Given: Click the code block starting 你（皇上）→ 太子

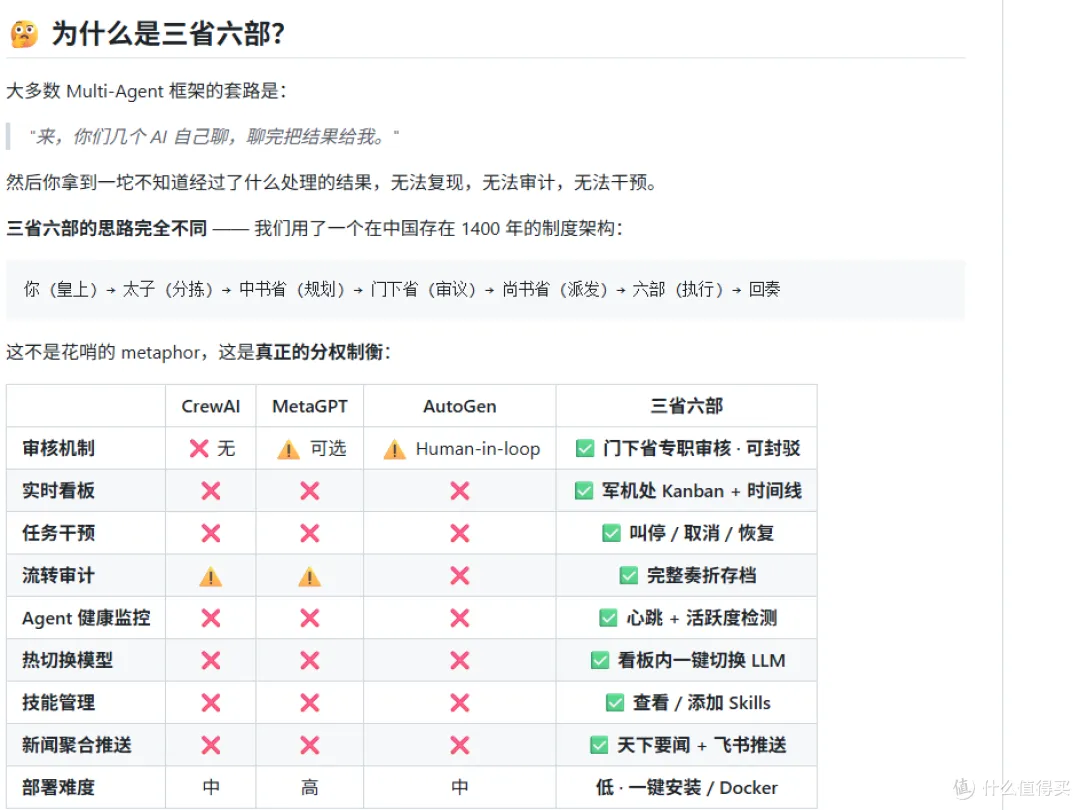Looking at the screenshot, I should (486, 289).
